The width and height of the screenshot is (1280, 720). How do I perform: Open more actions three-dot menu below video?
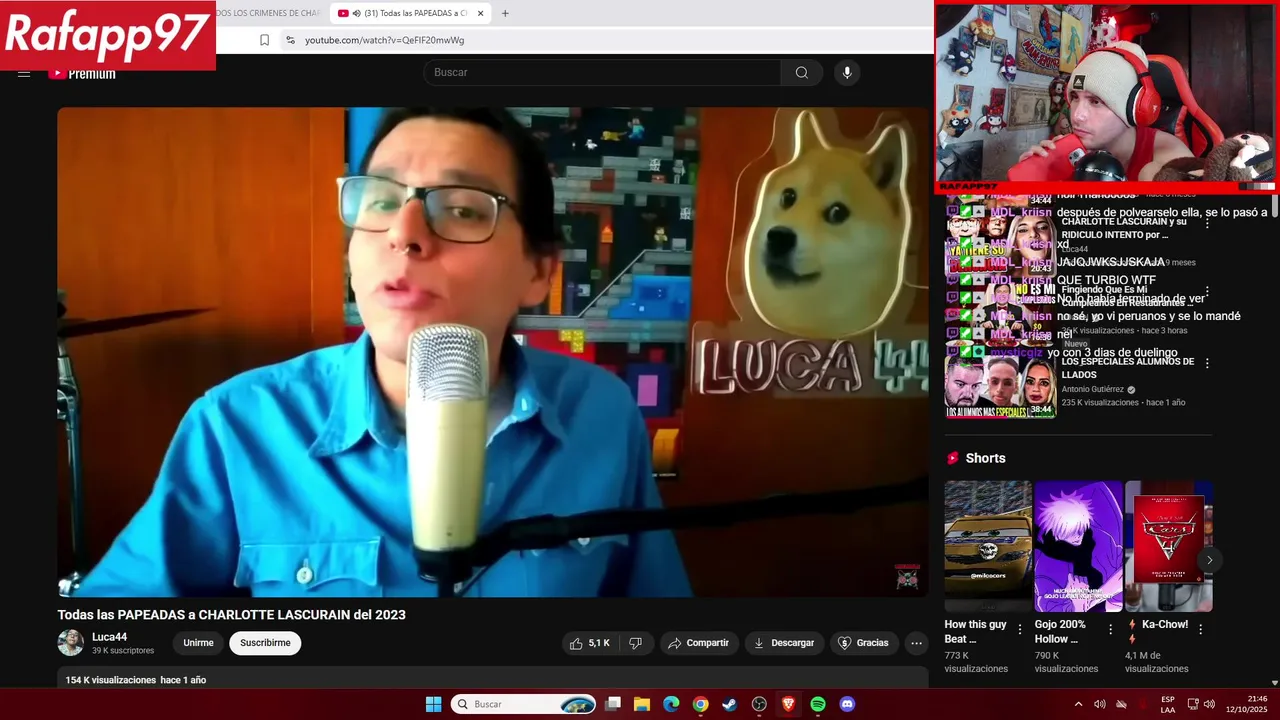click(916, 643)
